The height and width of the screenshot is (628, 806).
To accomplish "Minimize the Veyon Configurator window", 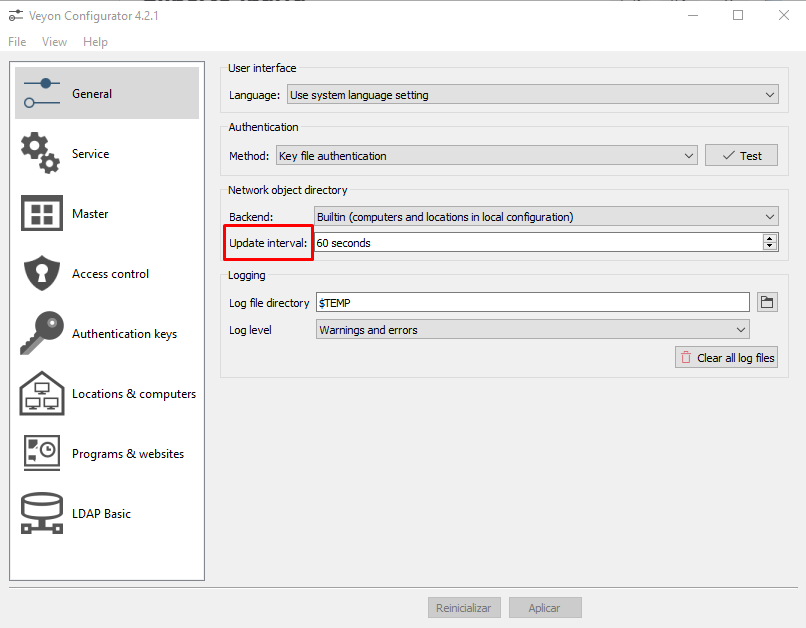I will pos(693,15).
